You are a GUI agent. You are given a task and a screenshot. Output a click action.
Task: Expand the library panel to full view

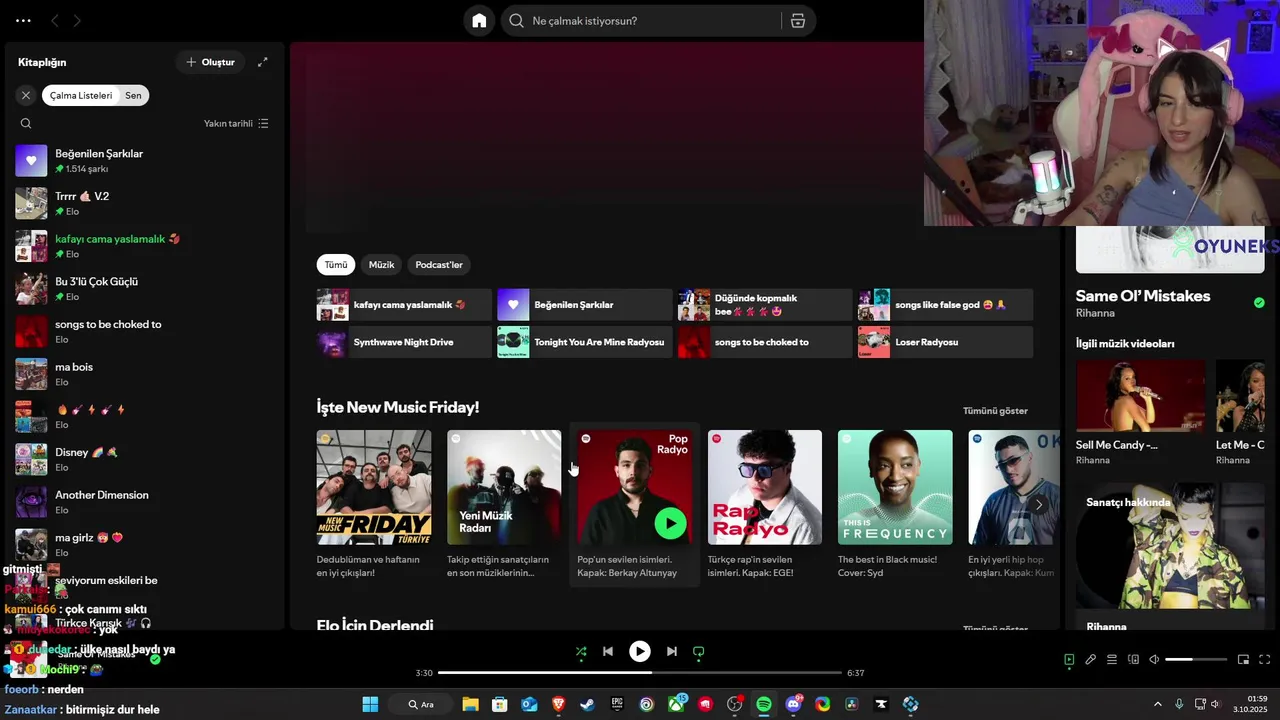coord(262,62)
